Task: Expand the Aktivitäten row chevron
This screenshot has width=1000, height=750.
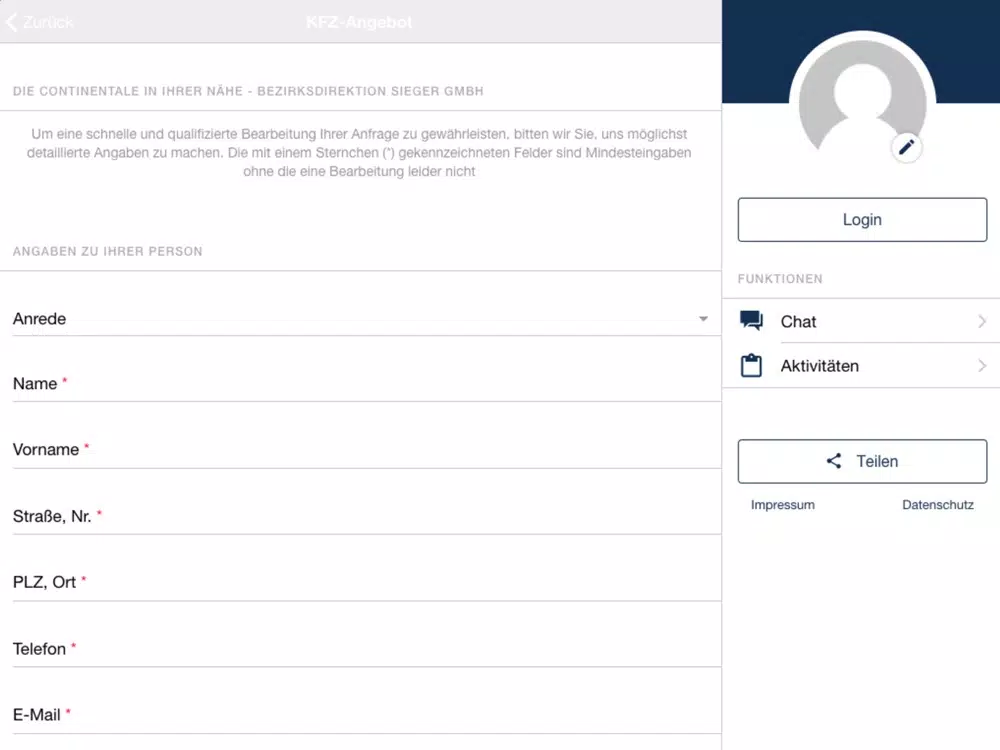Action: point(982,366)
